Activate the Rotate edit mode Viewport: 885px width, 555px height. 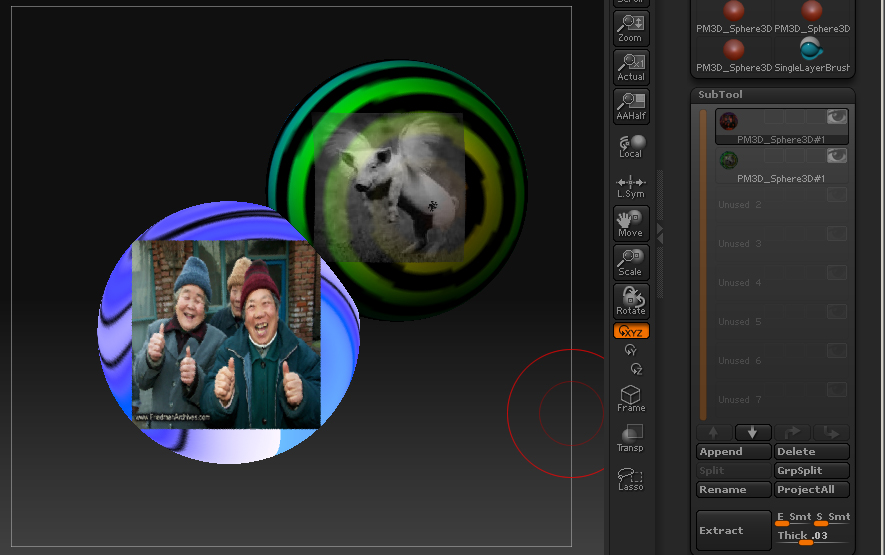coord(631,301)
